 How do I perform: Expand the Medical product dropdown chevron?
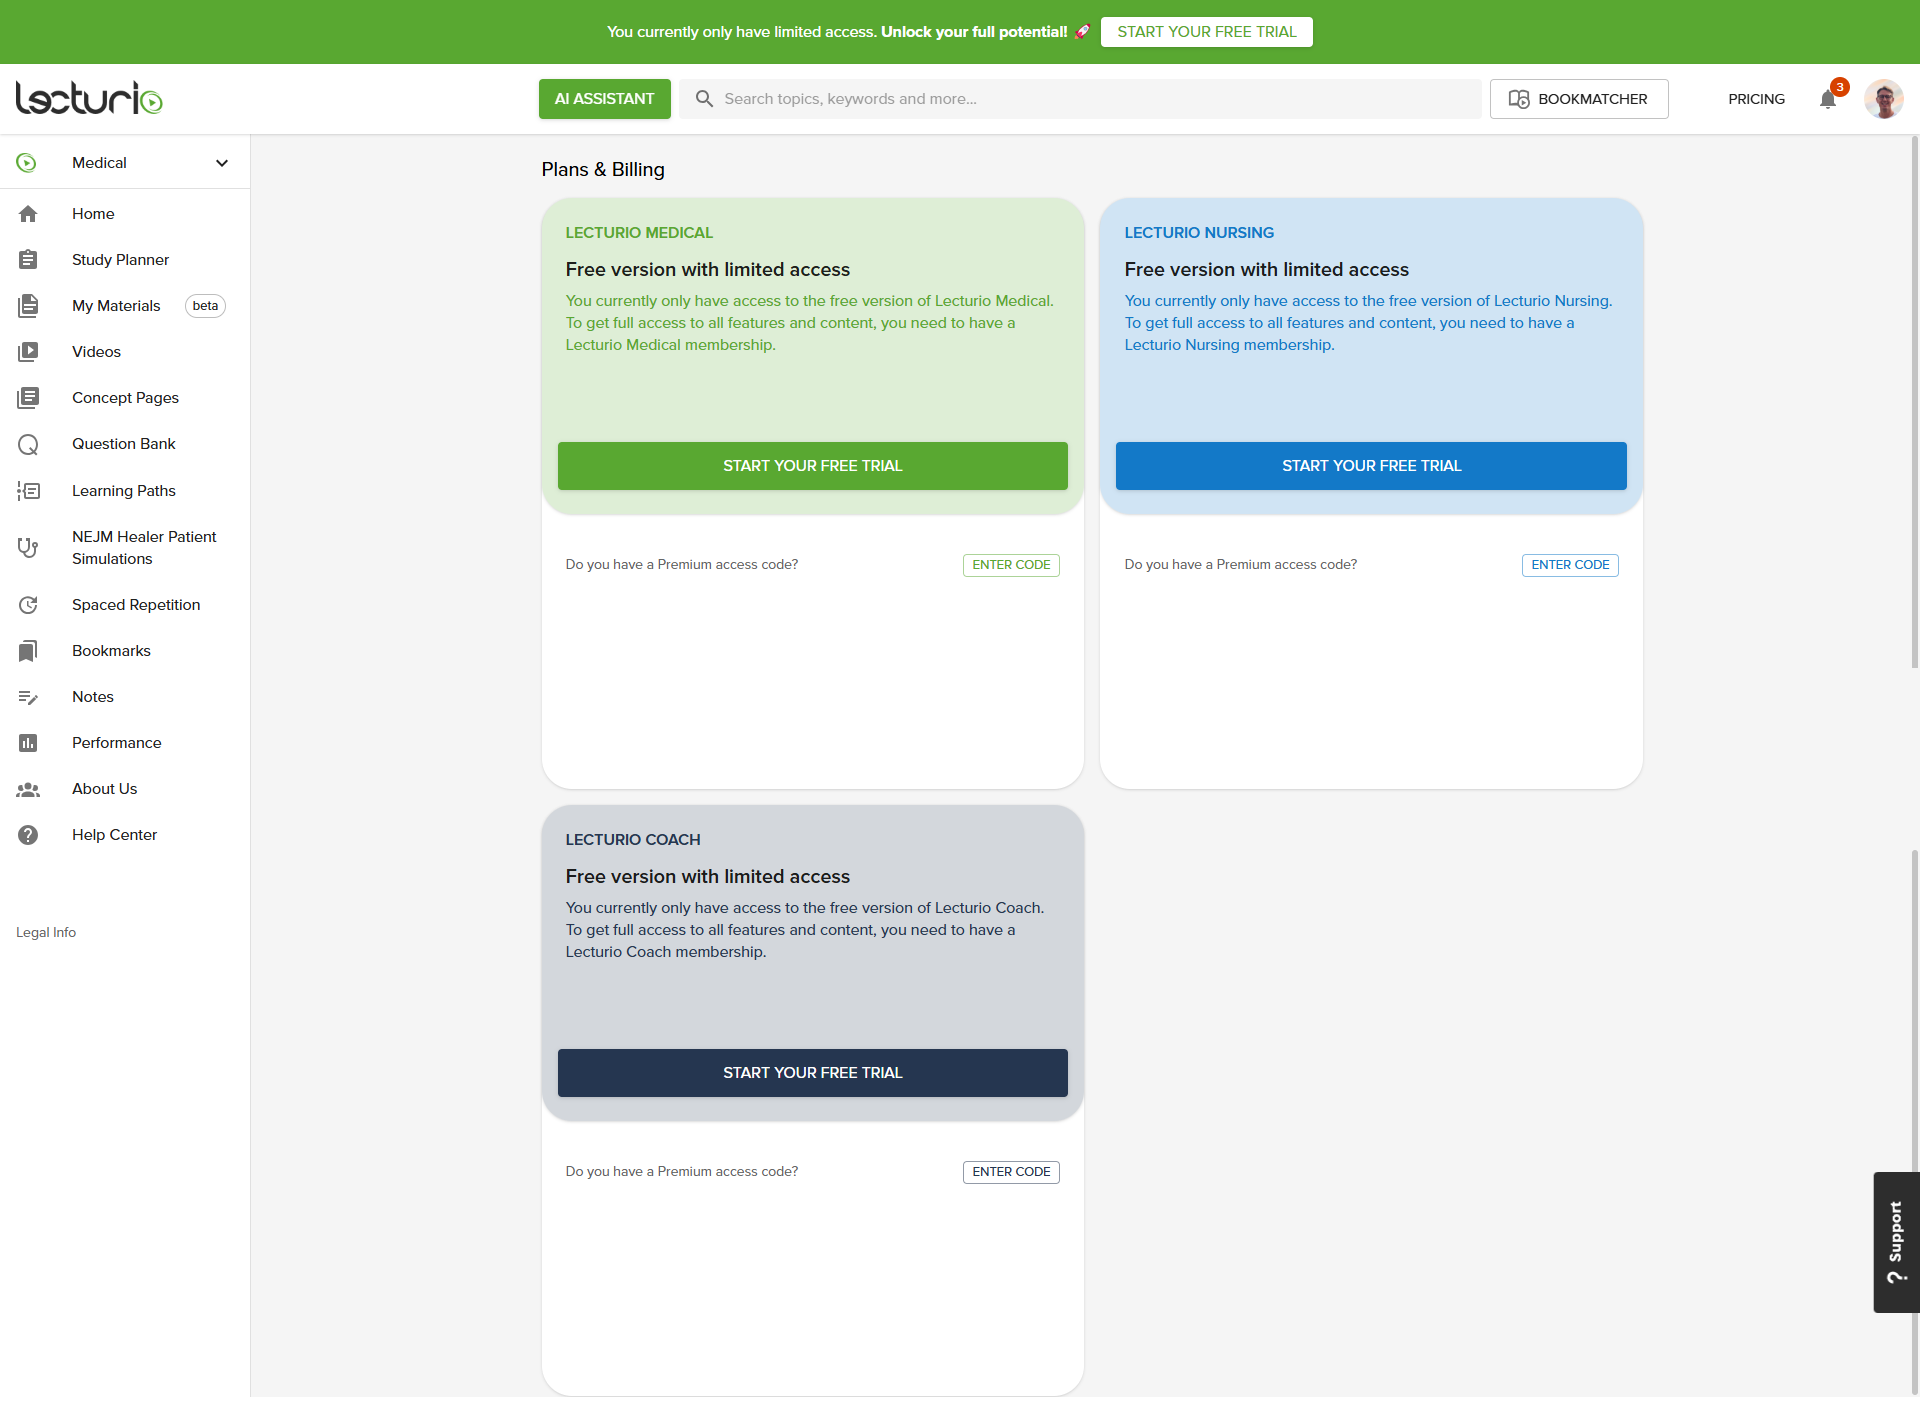222,163
